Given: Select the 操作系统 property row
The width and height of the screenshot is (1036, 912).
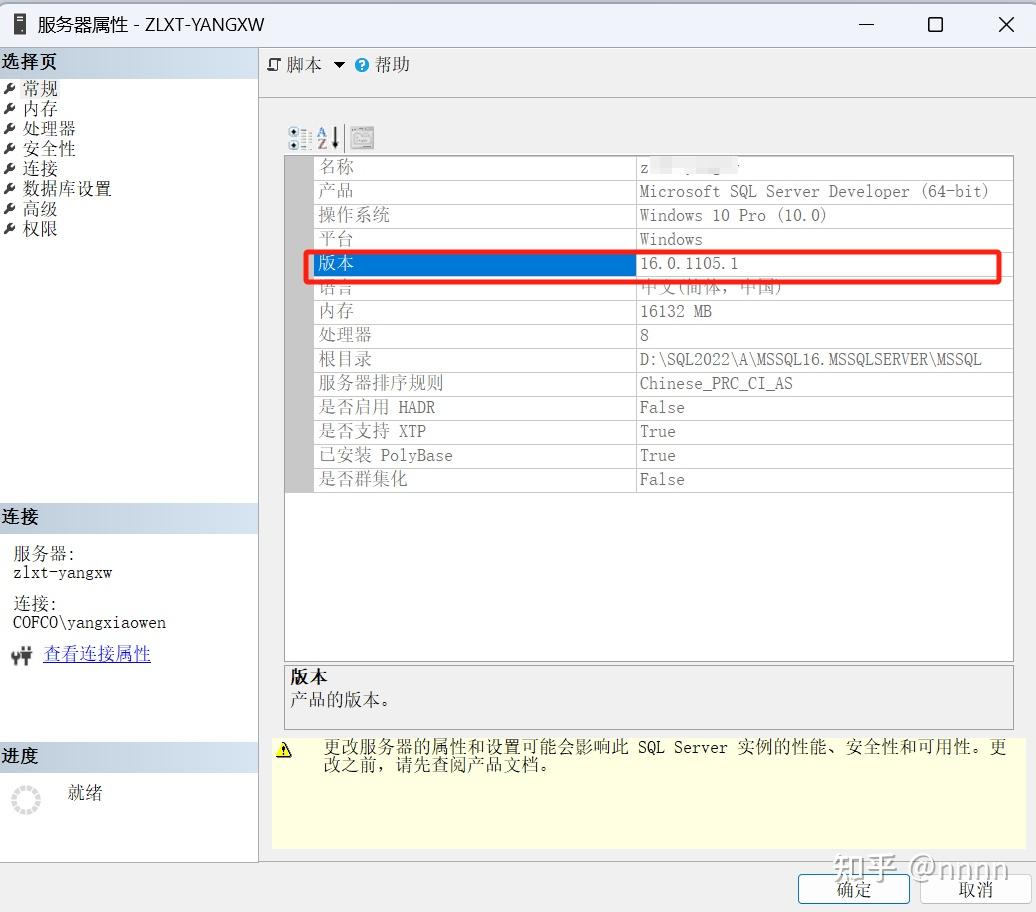Looking at the screenshot, I should click(x=450, y=215).
